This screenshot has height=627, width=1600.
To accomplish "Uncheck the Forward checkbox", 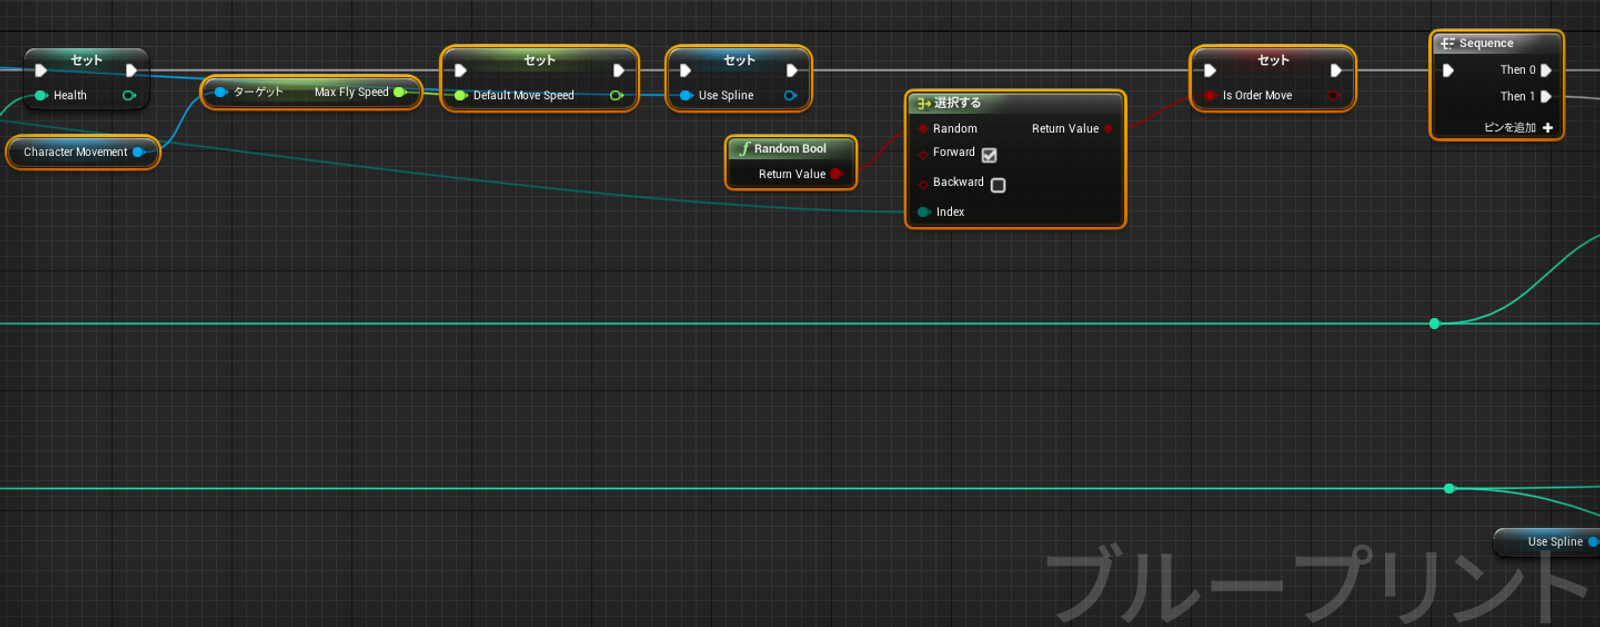I will click(989, 155).
